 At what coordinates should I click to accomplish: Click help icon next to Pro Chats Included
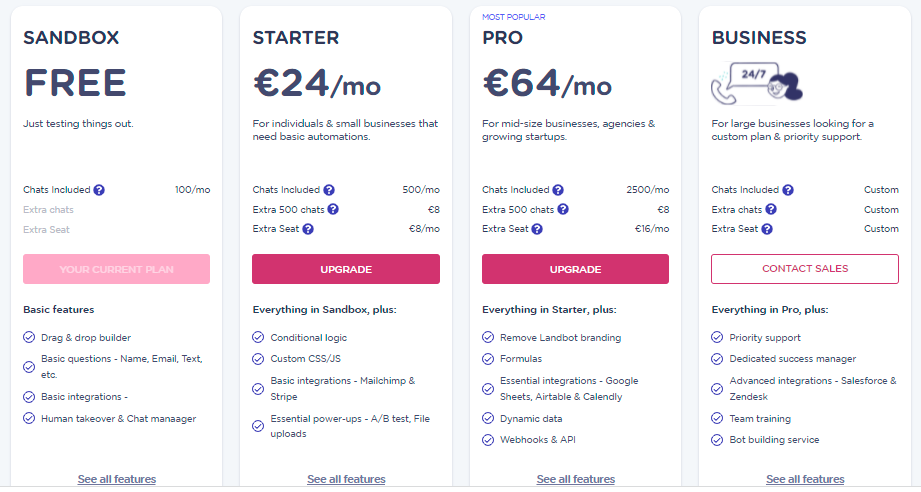[x=558, y=190]
